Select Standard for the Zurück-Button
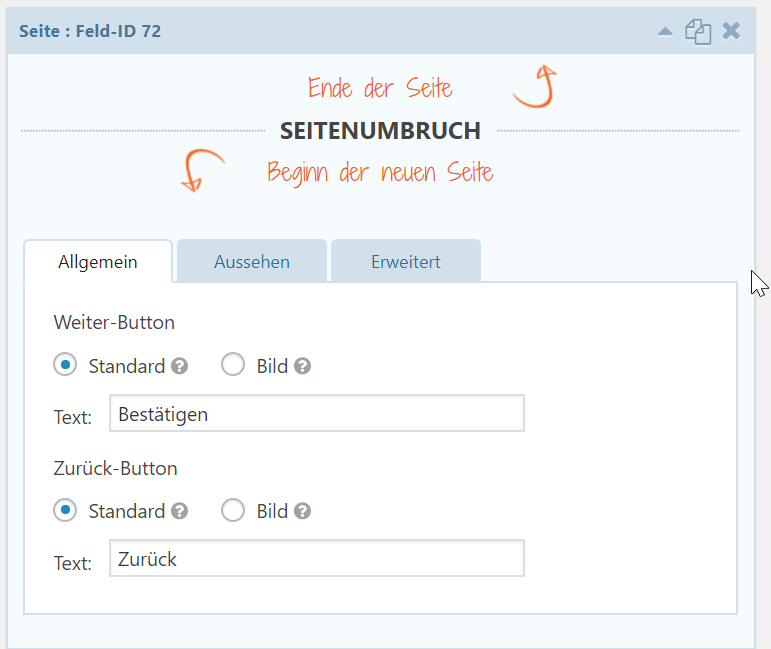Viewport: 771px width, 649px height. coord(65,510)
